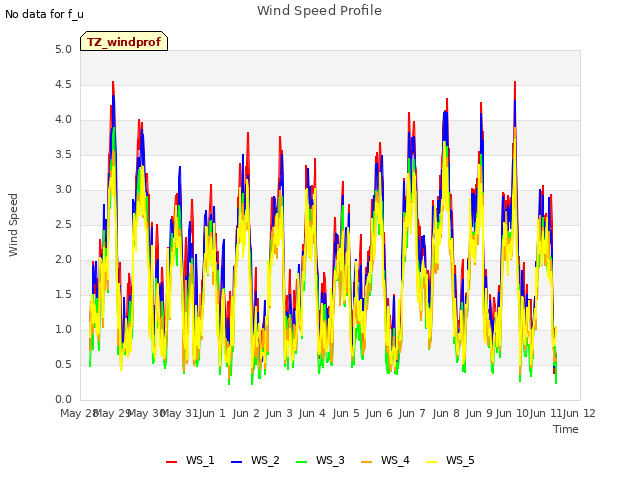Click the Jun 1 x-axis date label
The height and width of the screenshot is (480, 640).
(212, 413)
